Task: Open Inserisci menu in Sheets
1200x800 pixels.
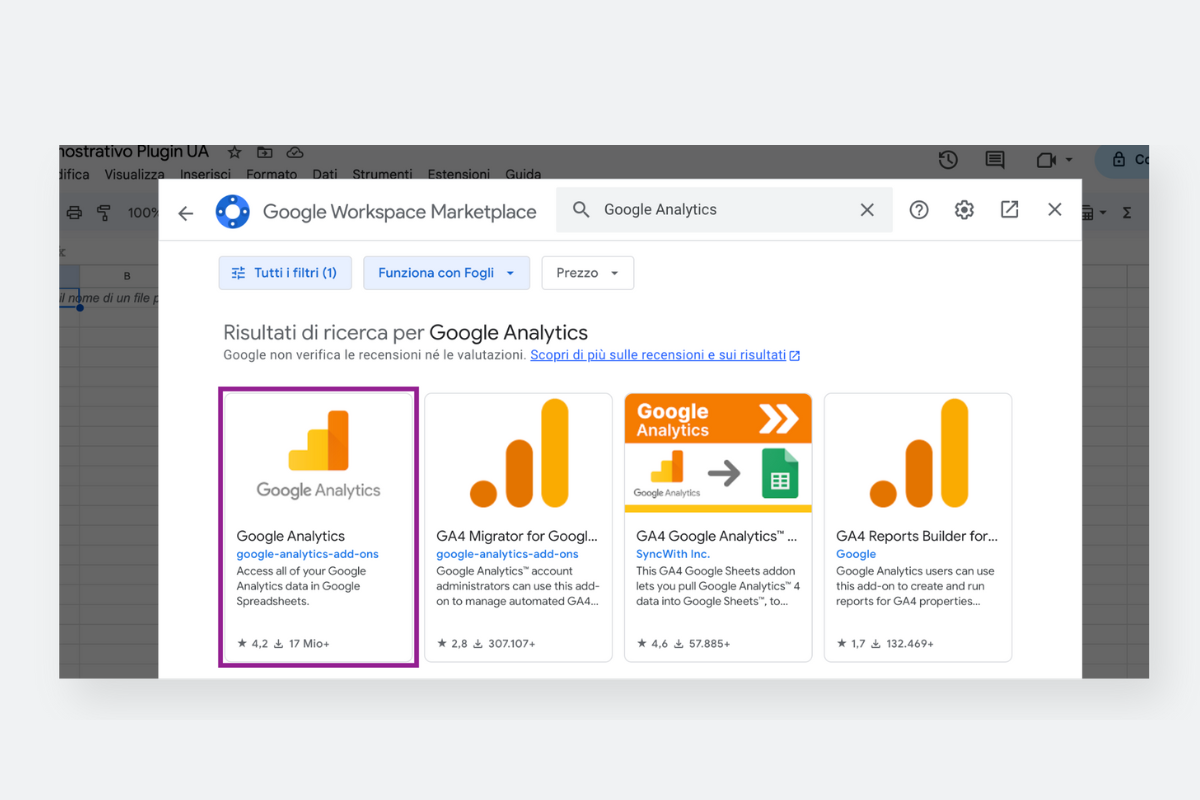Action: click(x=205, y=174)
